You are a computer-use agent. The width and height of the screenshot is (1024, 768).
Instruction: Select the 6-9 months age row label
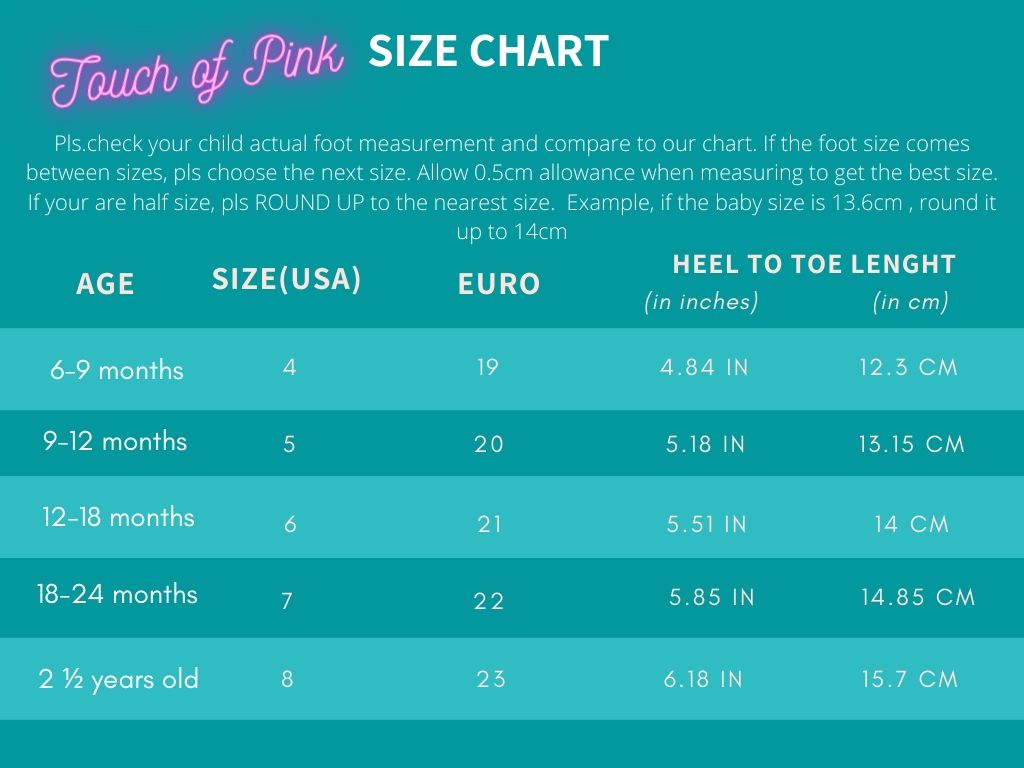click(117, 370)
